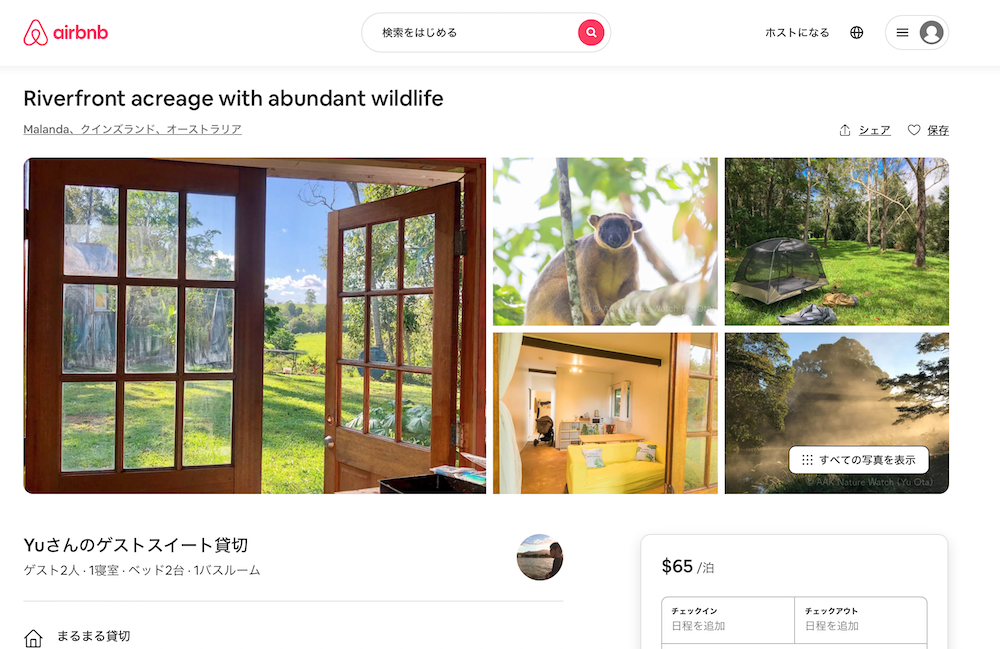
Task: Open the hamburger menu icon
Action: pyautogui.click(x=902, y=33)
